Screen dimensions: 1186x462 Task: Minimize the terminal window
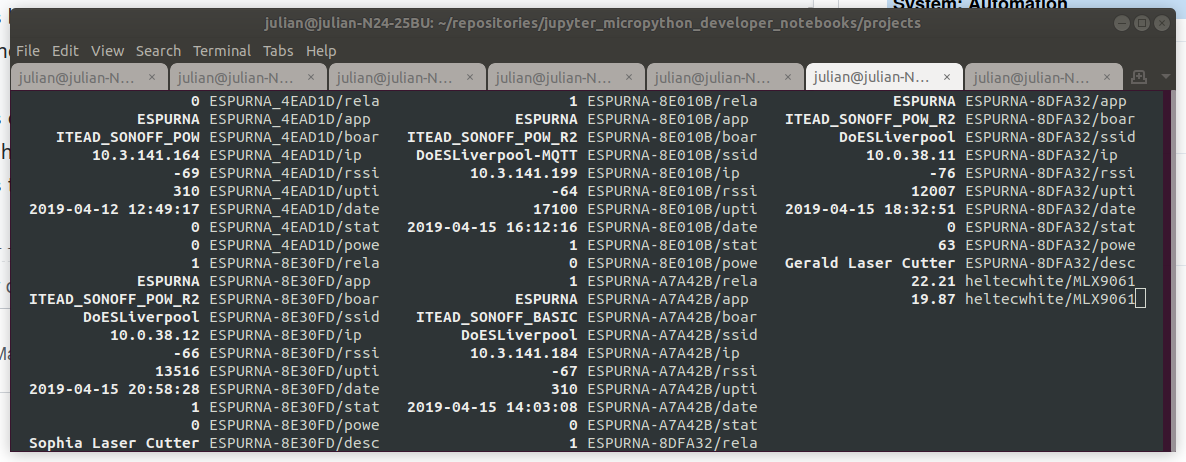pos(1123,23)
